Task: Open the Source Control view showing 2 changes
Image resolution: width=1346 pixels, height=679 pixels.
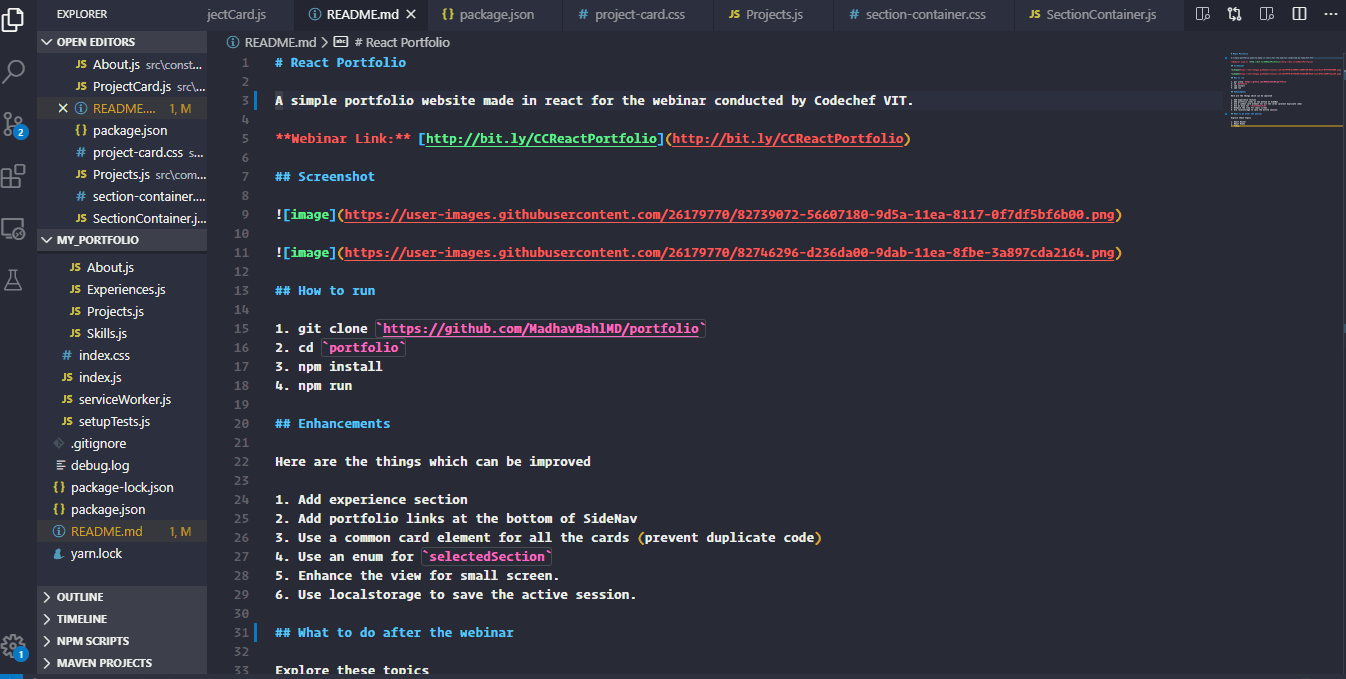Action: tap(14, 122)
